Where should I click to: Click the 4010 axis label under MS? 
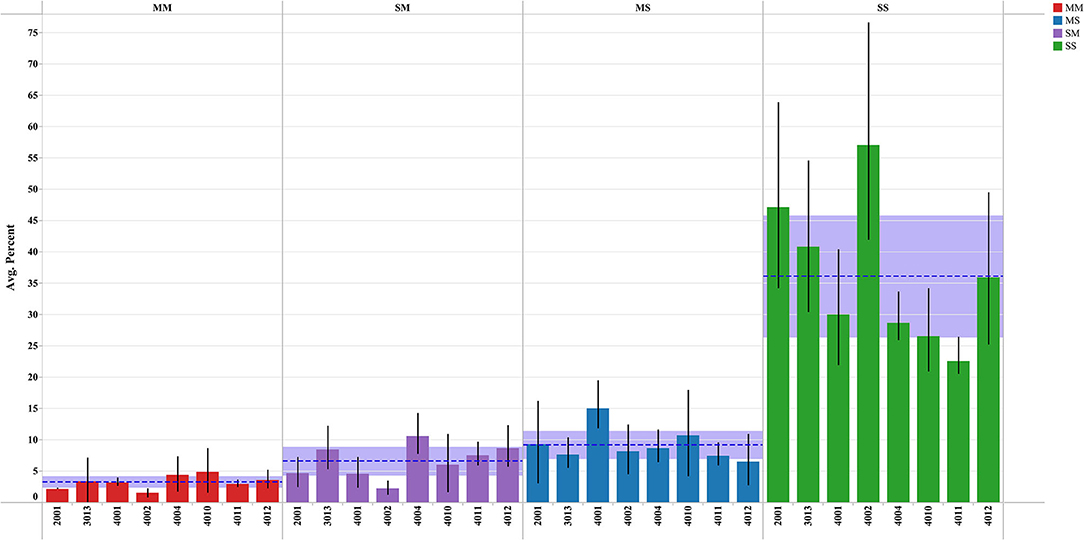click(688, 516)
